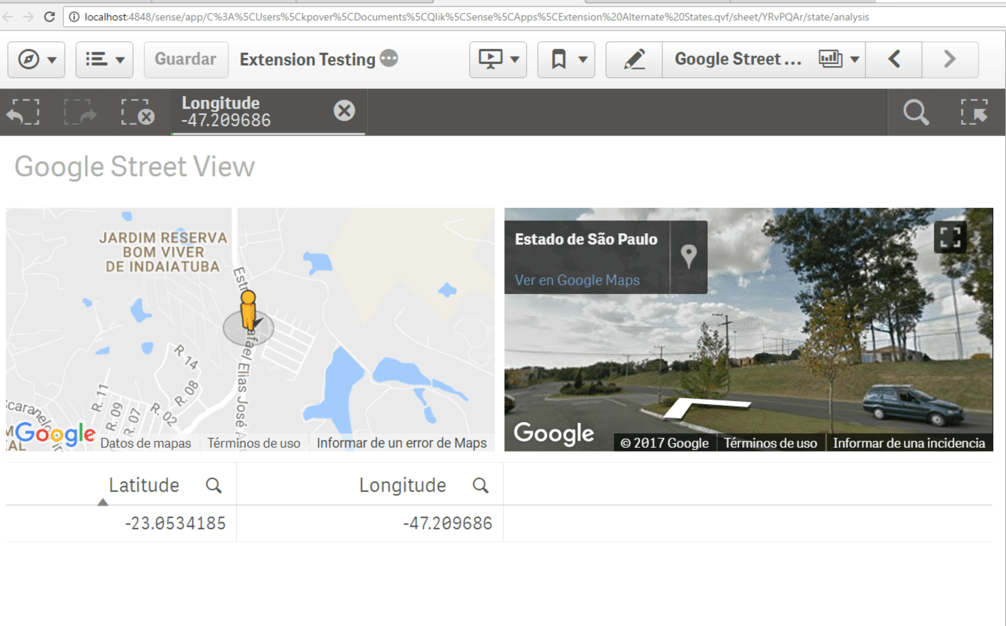Open the presentation screen menu
The width and height of the screenshot is (1006, 626).
(498, 60)
